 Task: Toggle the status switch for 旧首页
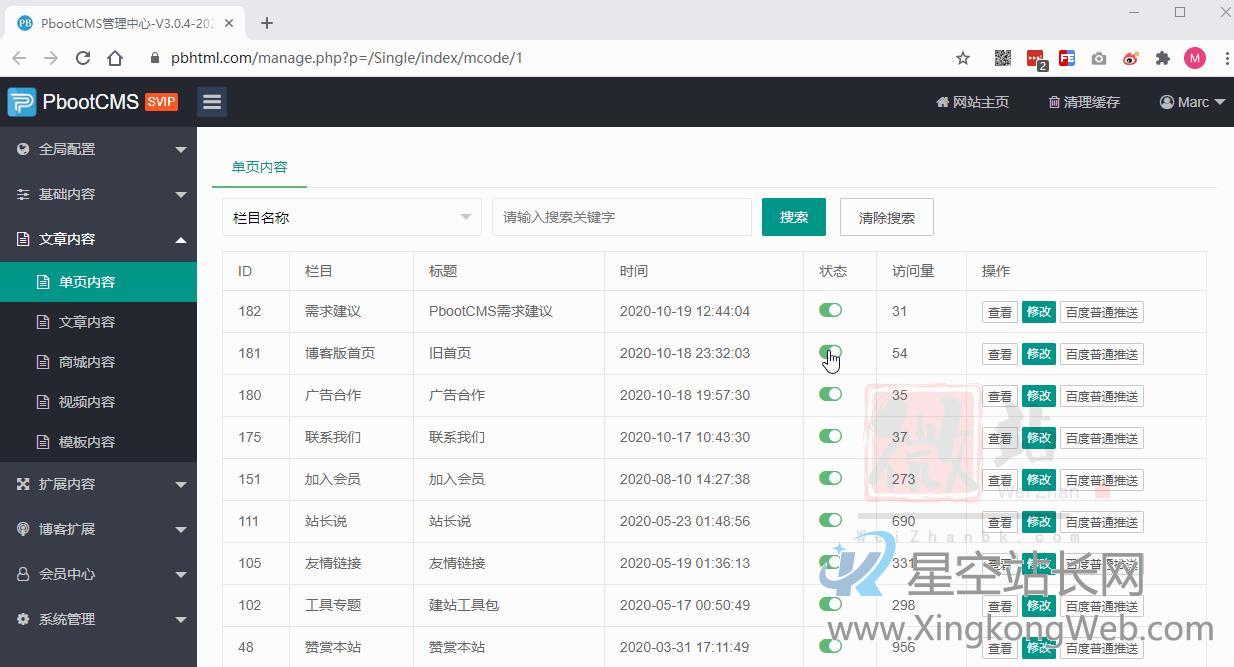[x=831, y=353]
